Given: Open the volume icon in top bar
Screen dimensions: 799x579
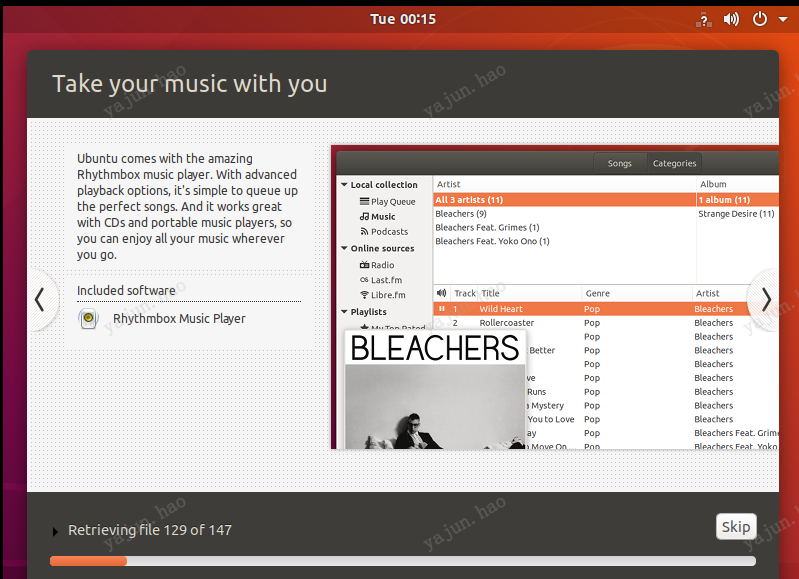Looking at the screenshot, I should tap(731, 19).
